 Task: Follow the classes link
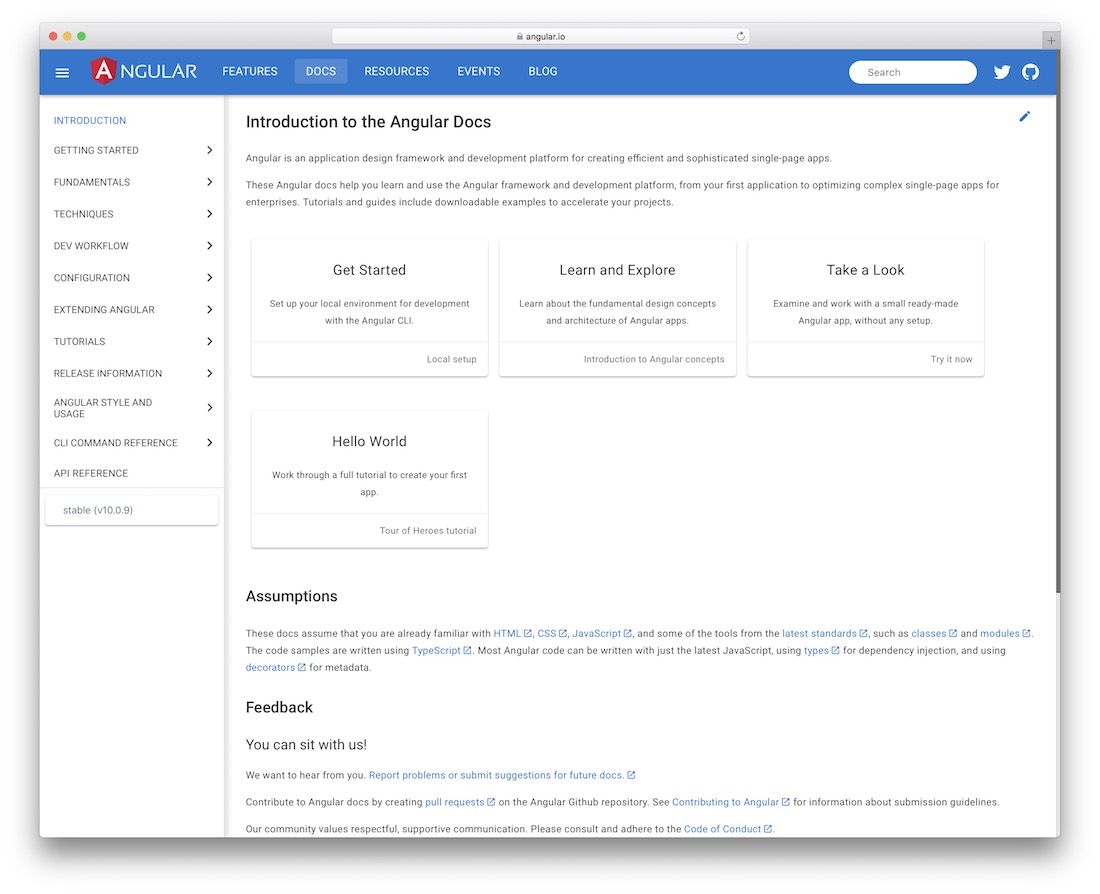click(x=928, y=633)
